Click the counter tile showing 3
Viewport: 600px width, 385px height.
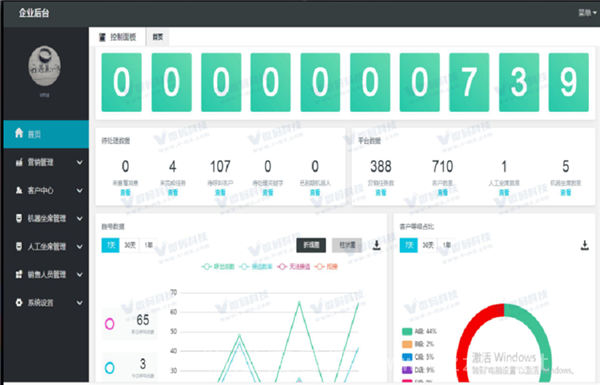tap(519, 82)
